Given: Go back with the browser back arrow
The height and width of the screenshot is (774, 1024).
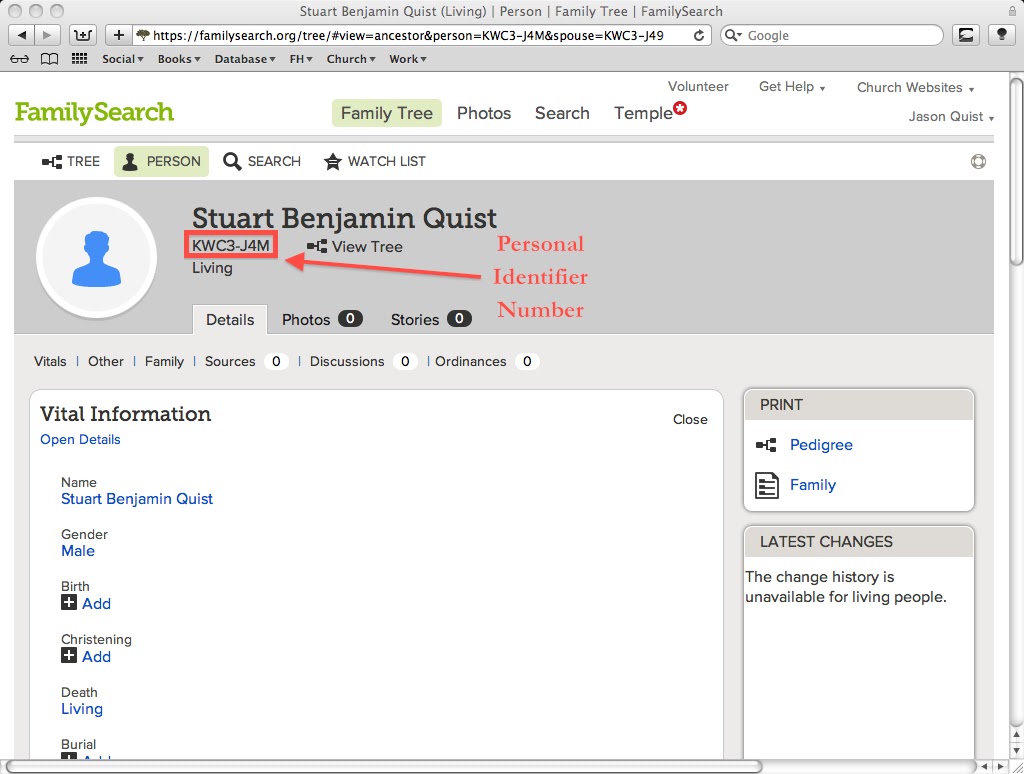Looking at the screenshot, I should [x=21, y=35].
